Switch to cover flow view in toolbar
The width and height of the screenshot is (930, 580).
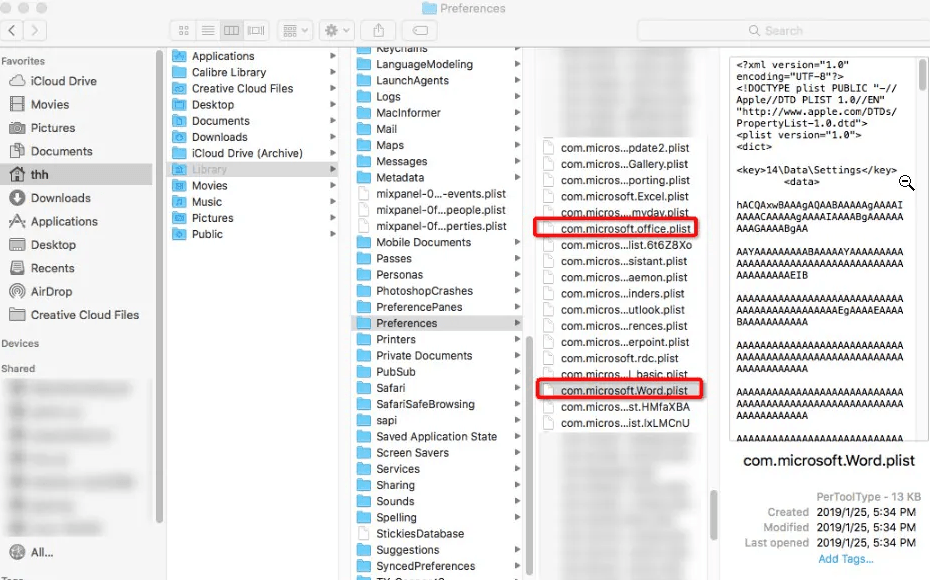[x=256, y=30]
